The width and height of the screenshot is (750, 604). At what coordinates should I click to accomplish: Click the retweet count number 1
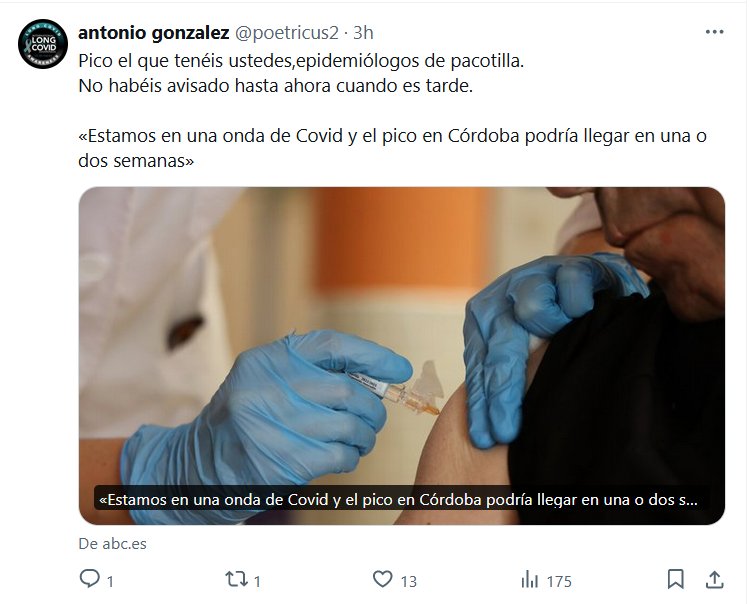(x=257, y=582)
